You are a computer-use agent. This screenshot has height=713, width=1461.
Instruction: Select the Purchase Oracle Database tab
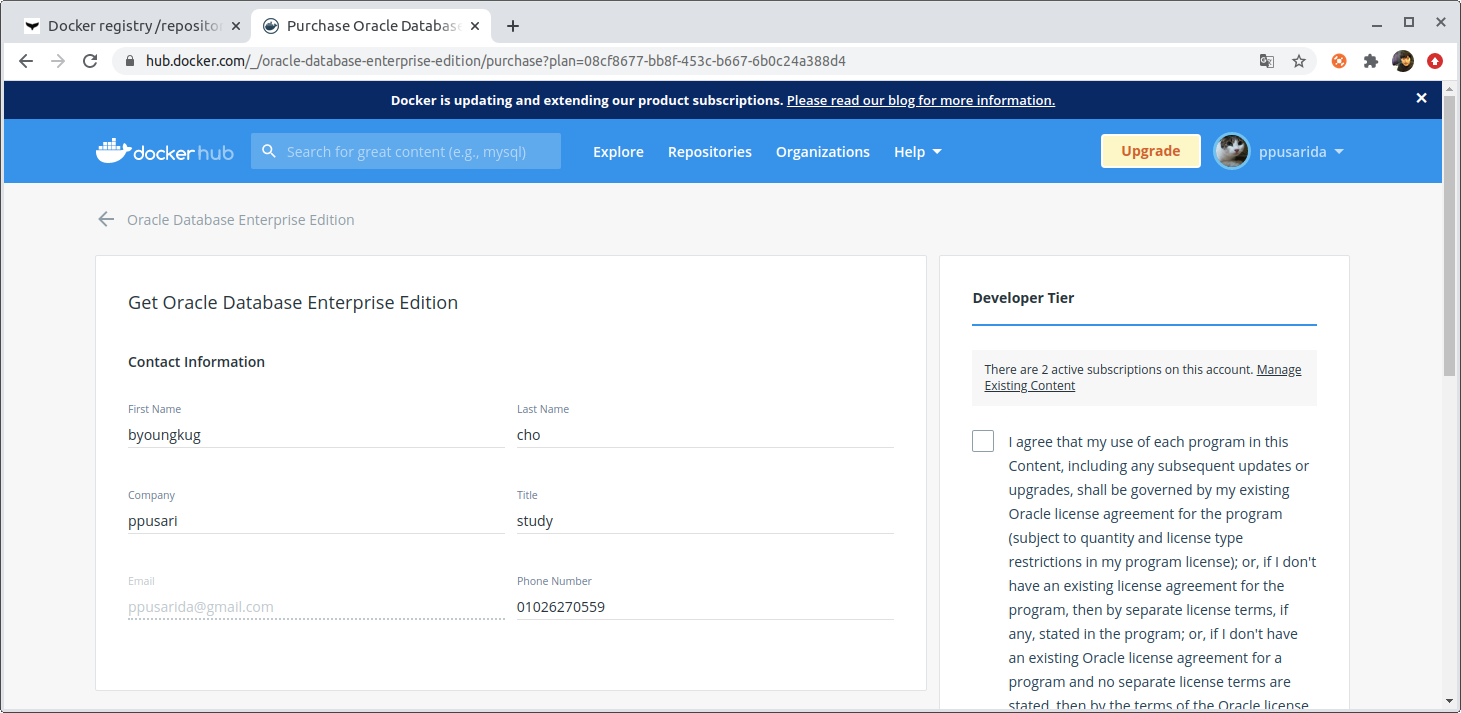371,26
